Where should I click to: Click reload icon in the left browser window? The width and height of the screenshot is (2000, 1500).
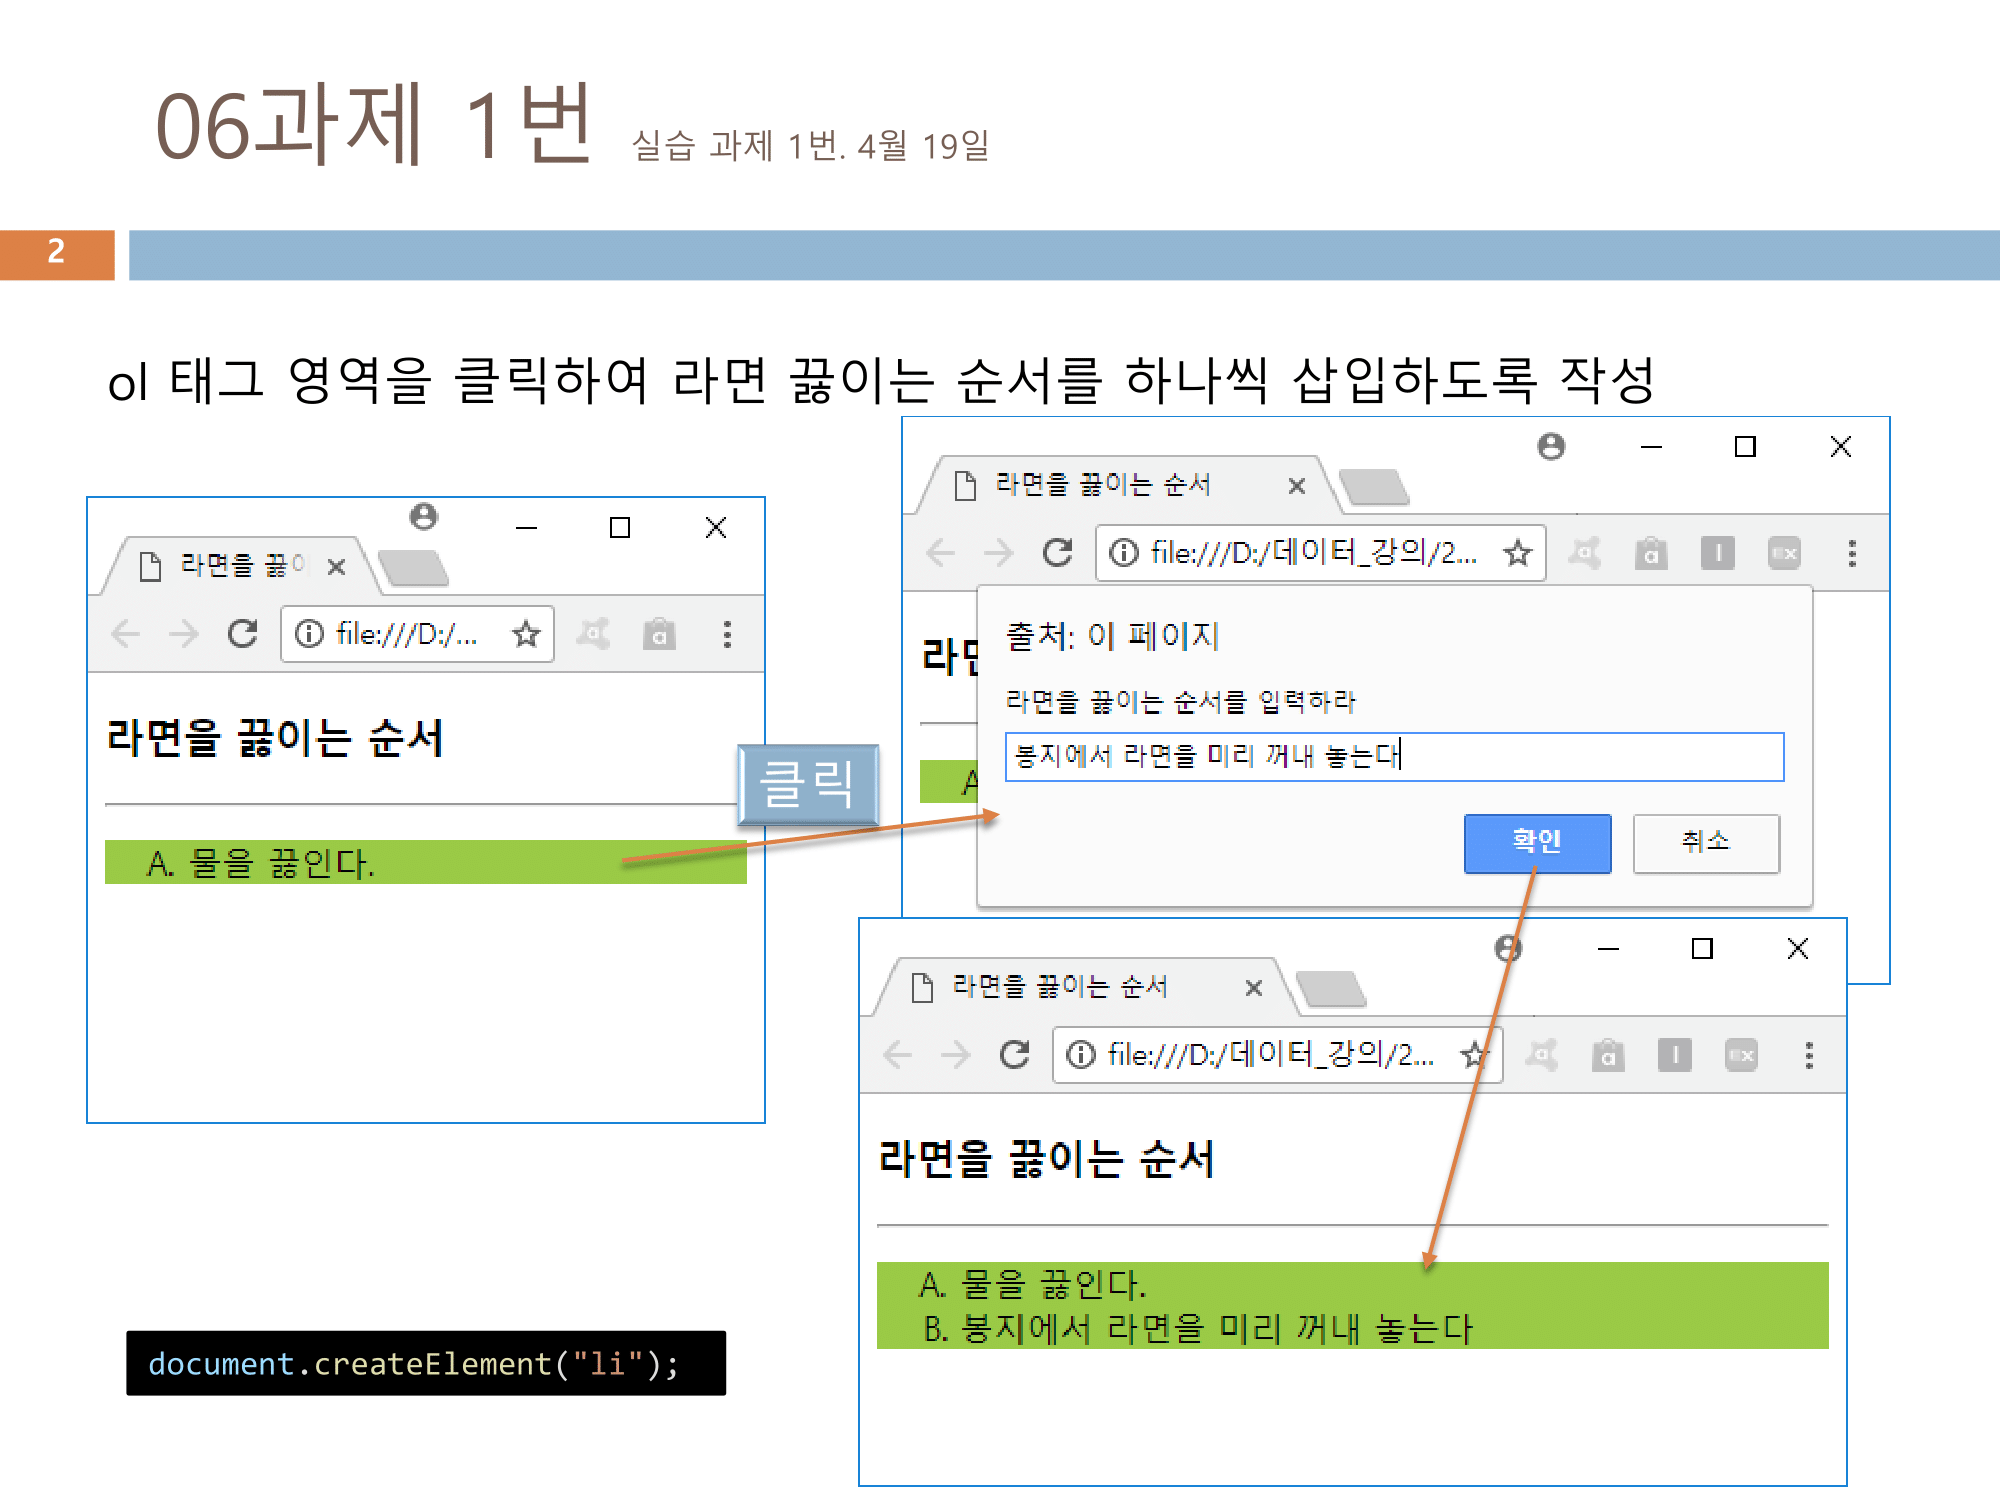[x=242, y=634]
